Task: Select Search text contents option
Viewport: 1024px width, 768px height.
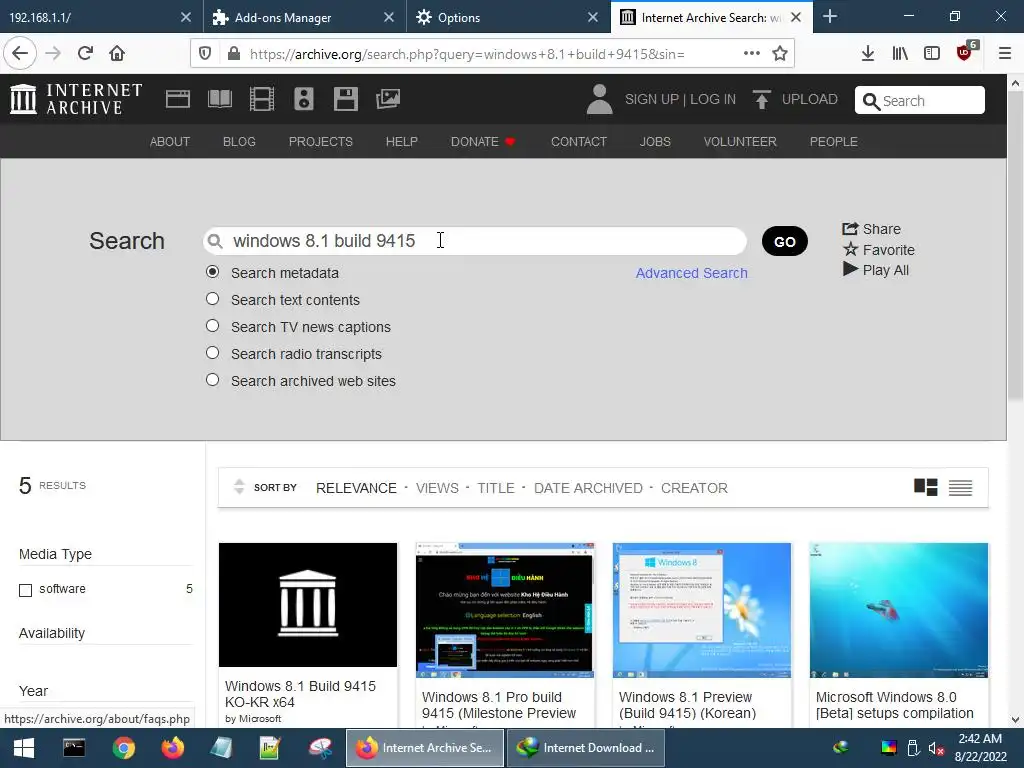Action: pos(212,298)
